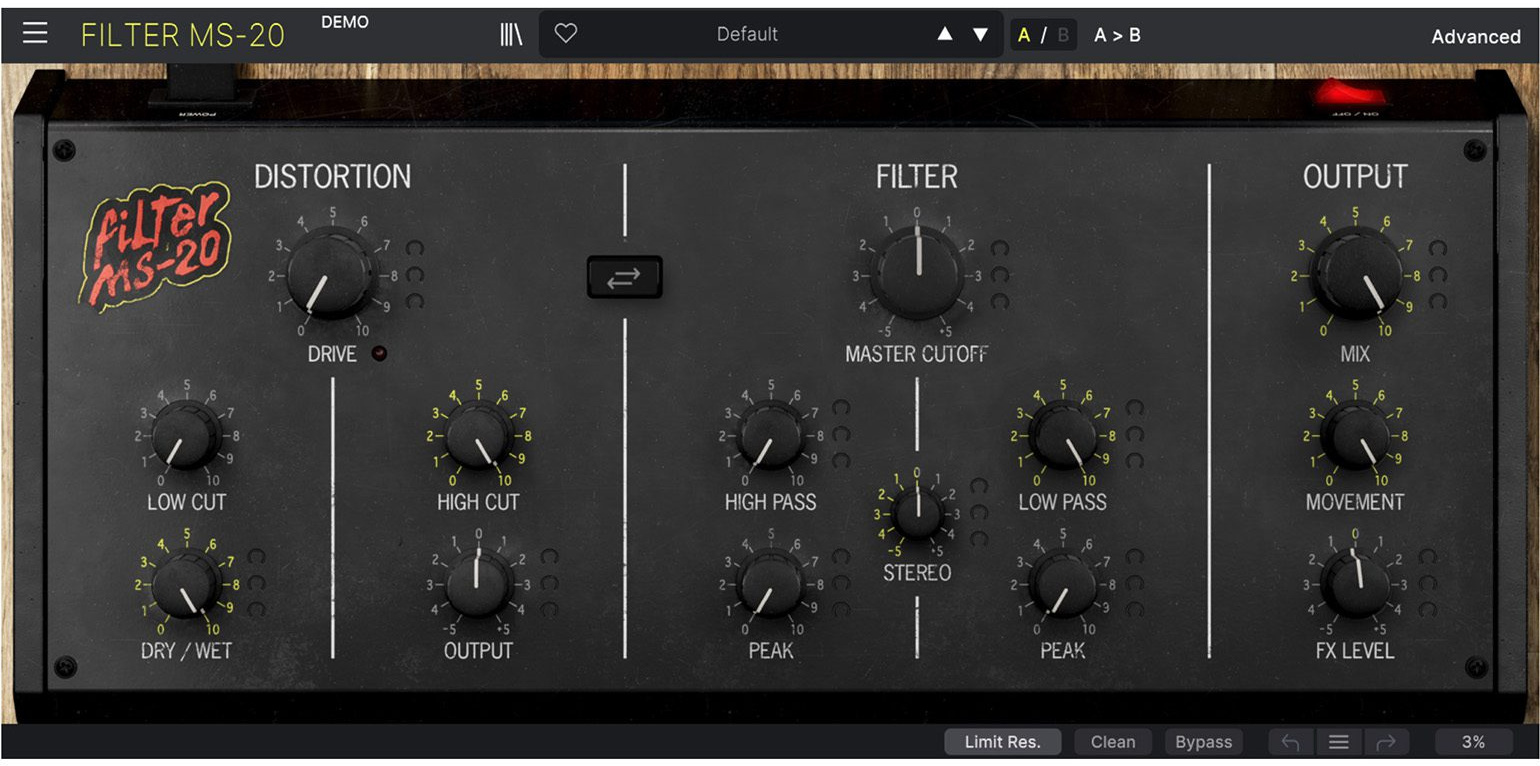This screenshot has height=766, width=1540.
Task: Click the Master Cutoff knob
Action: tap(917, 273)
